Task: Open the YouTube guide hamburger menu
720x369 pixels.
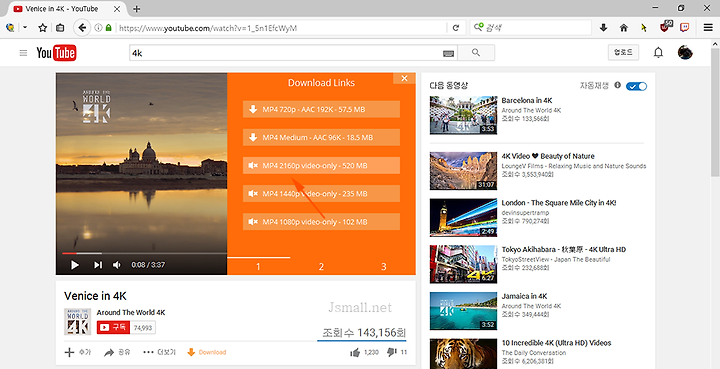Action: click(23, 53)
